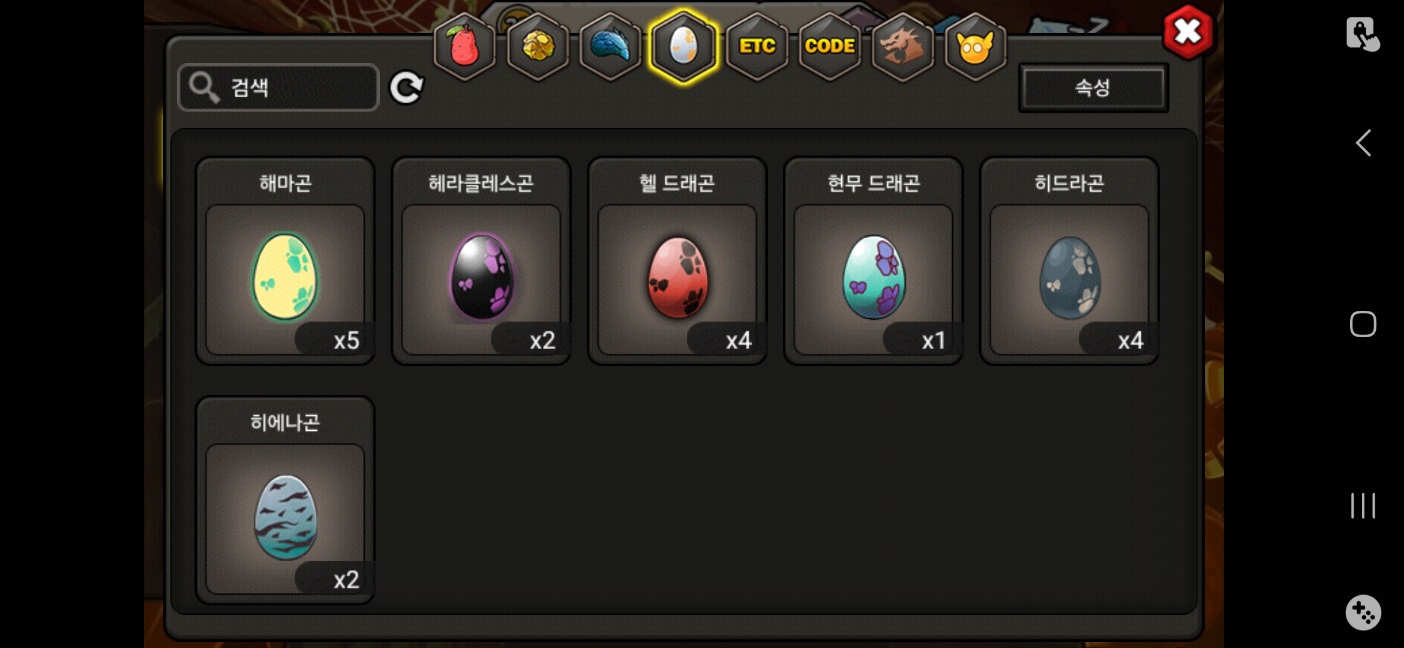Screen dimensions: 1404x648
Task: Pick the 헬 드래곤 red egg
Action: (x=677, y=261)
